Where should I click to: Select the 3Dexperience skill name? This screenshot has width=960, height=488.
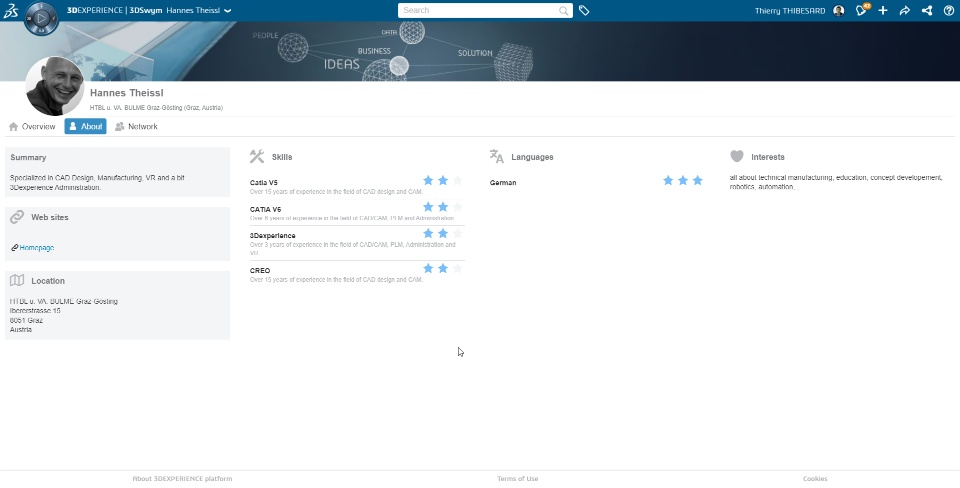coord(272,236)
